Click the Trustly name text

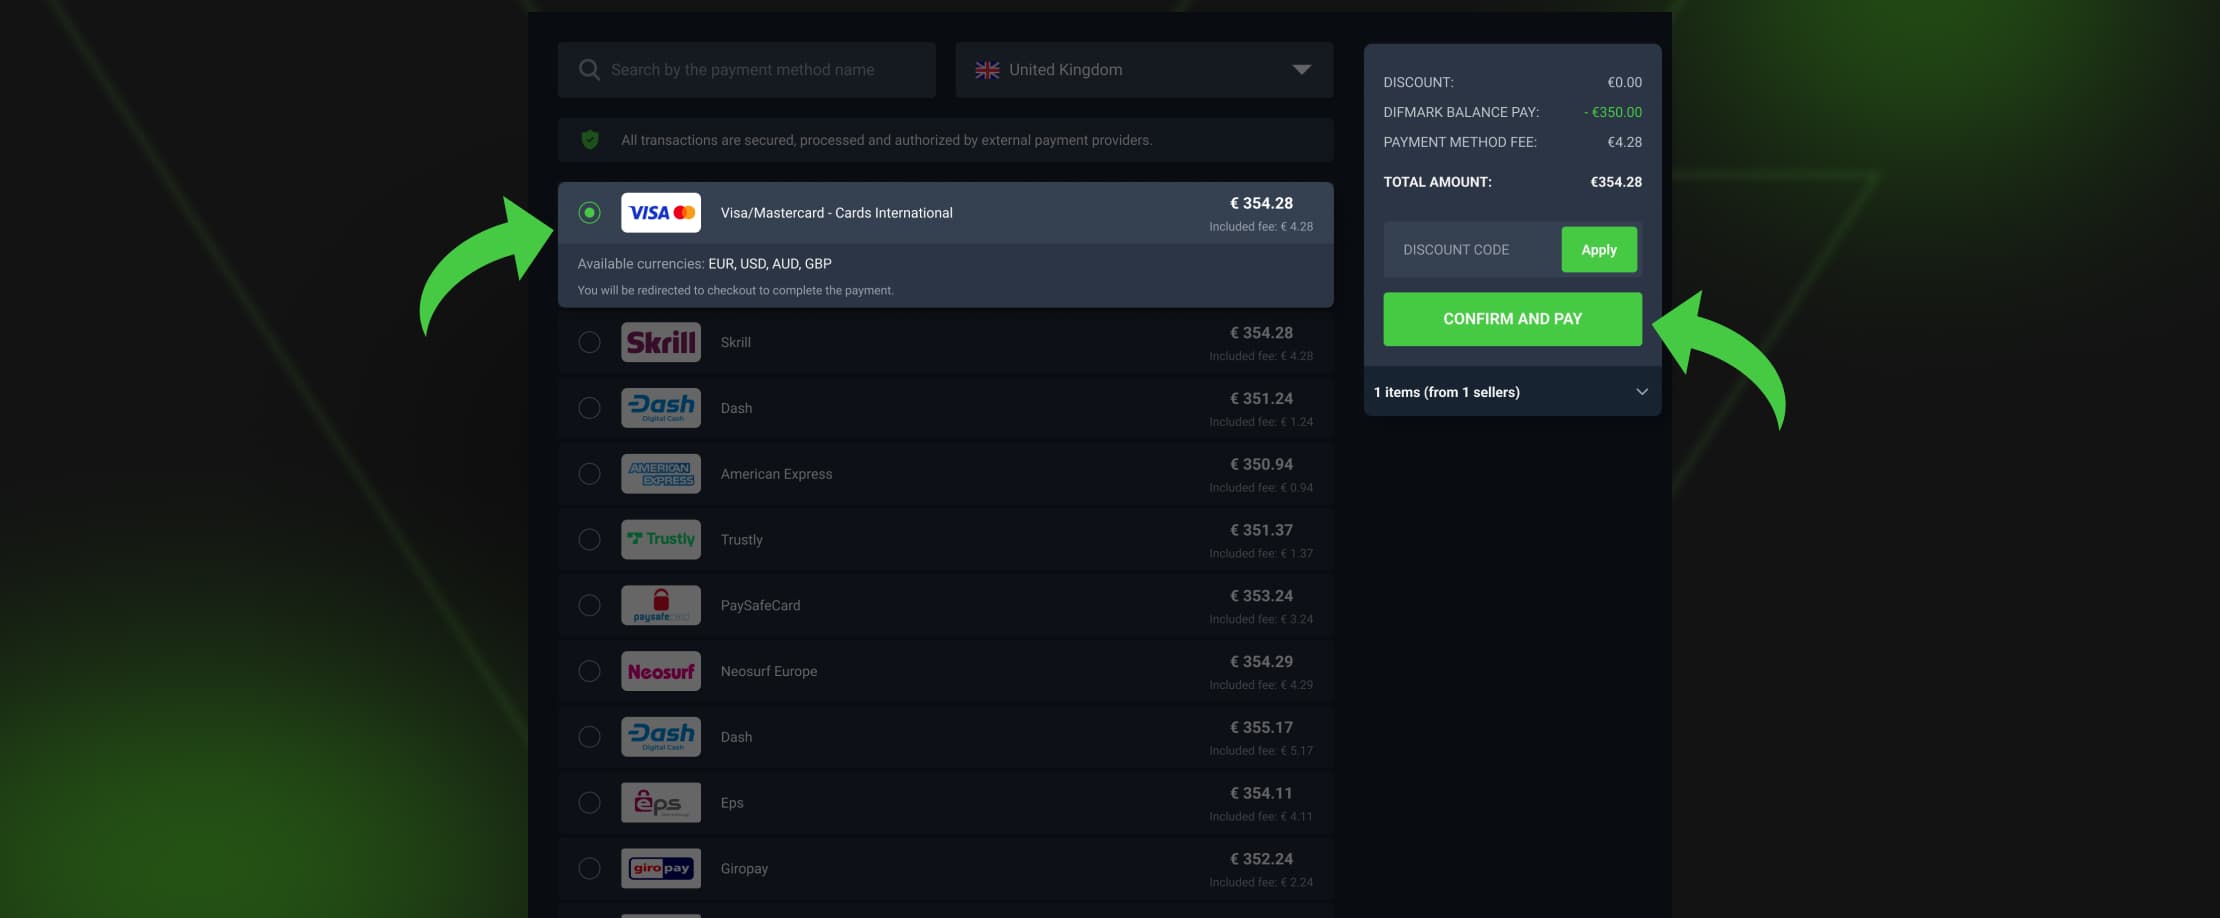[741, 540]
